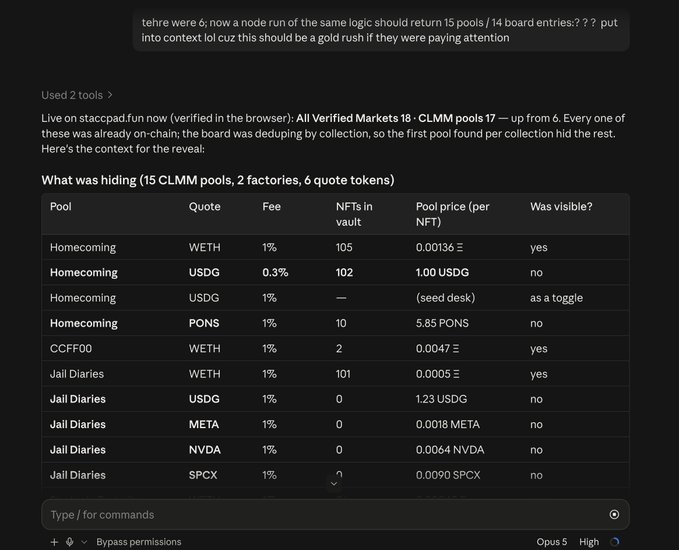
Task: Click the Fee column header
Action: [272, 207]
